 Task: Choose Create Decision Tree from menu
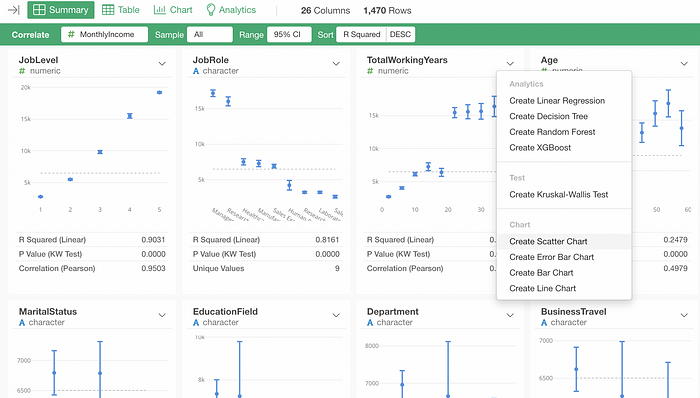coord(564,116)
